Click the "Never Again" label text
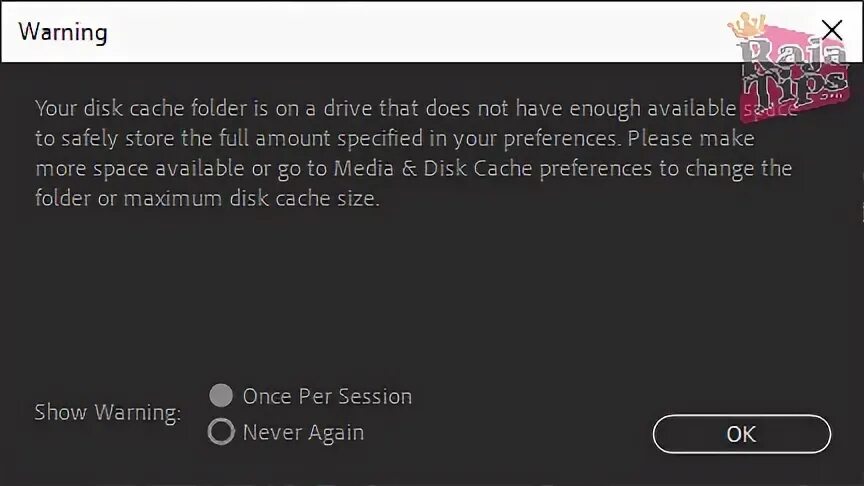The width and height of the screenshot is (864, 486). [x=303, y=433]
